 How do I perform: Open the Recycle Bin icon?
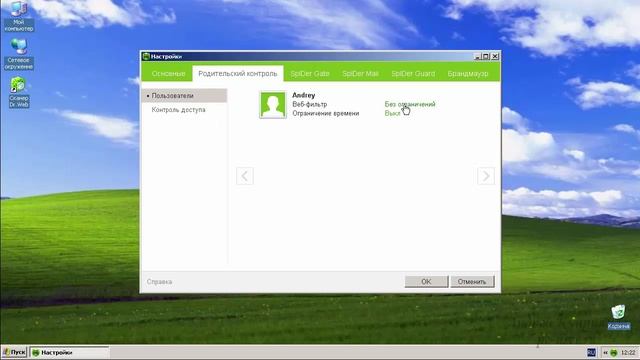(x=618, y=317)
